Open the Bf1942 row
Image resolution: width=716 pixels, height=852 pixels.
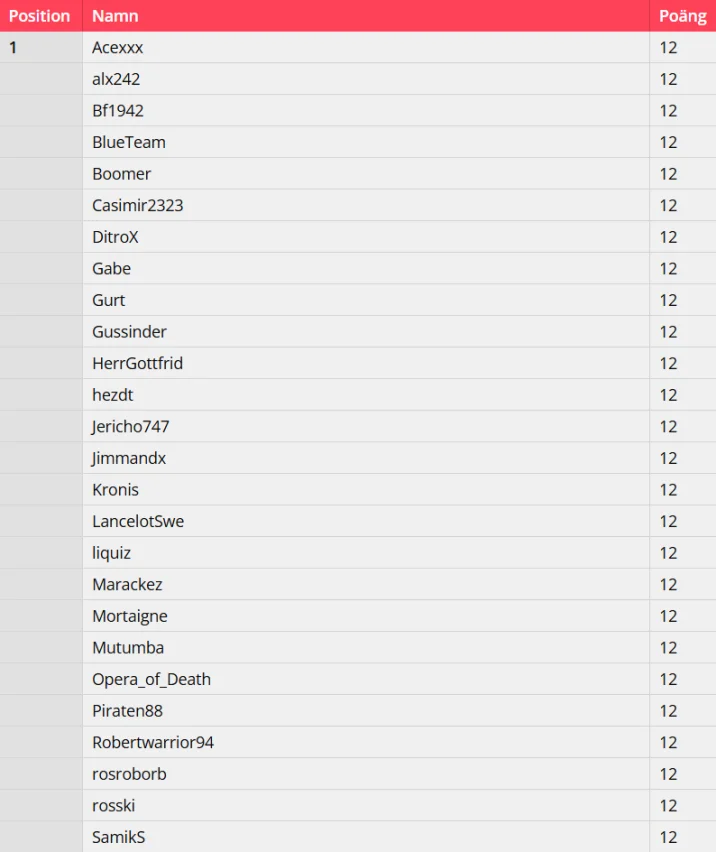[x=118, y=111]
